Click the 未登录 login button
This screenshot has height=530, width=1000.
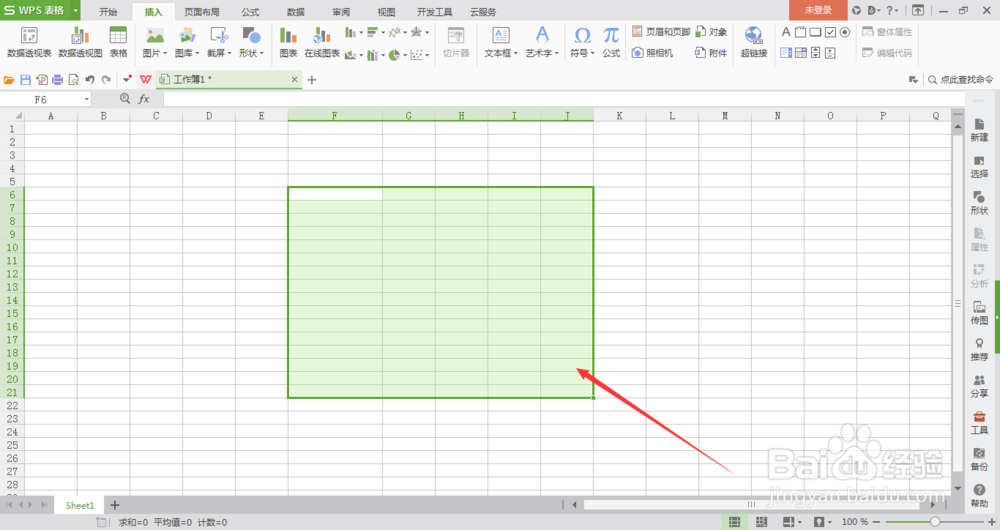(x=818, y=10)
